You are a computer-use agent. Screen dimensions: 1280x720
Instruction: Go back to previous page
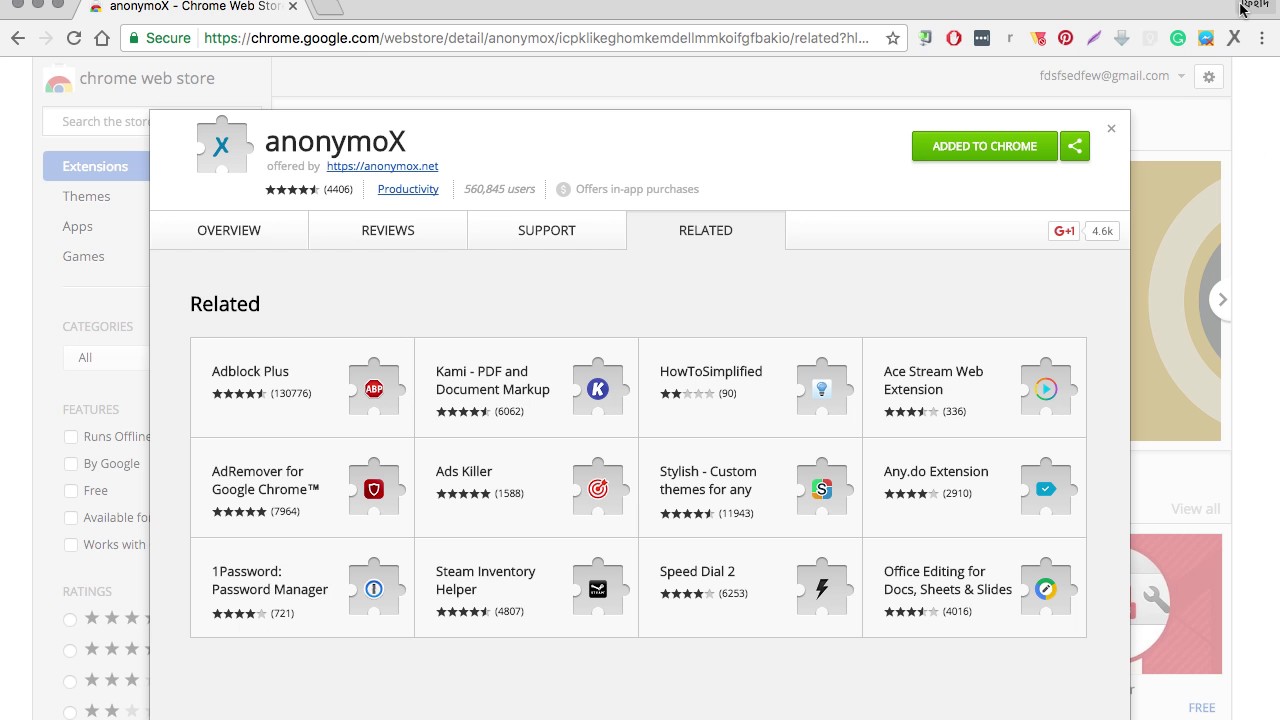click(x=18, y=38)
